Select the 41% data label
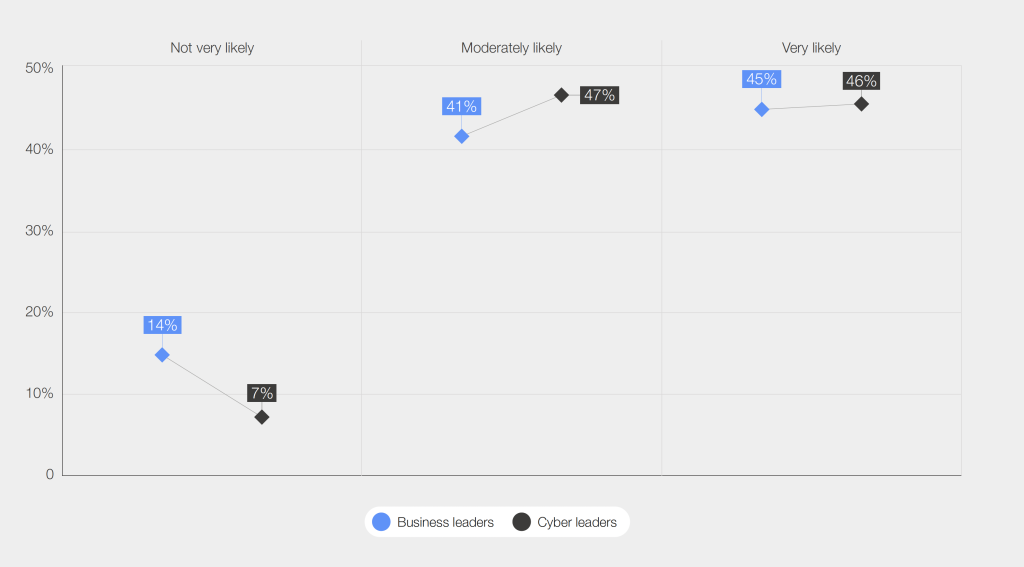 click(x=461, y=106)
